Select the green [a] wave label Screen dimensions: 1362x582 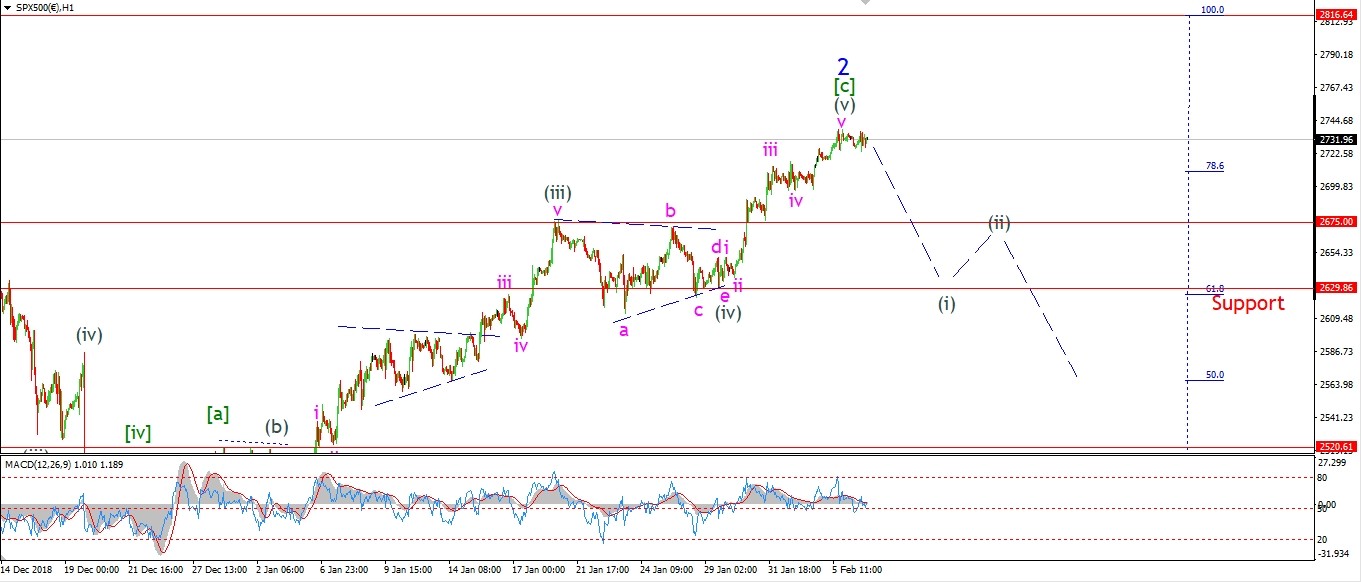[217, 412]
